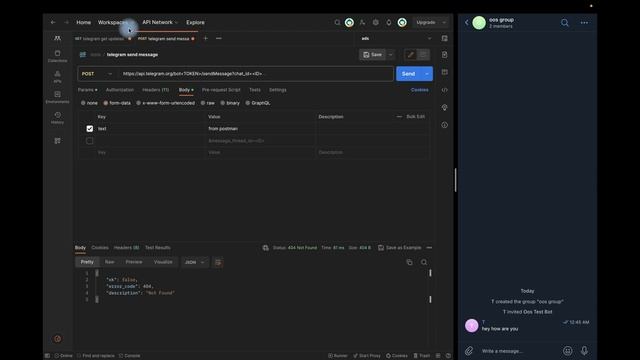
Task: Open emoji picker in Telegram
Action: pyautogui.click(x=567, y=351)
